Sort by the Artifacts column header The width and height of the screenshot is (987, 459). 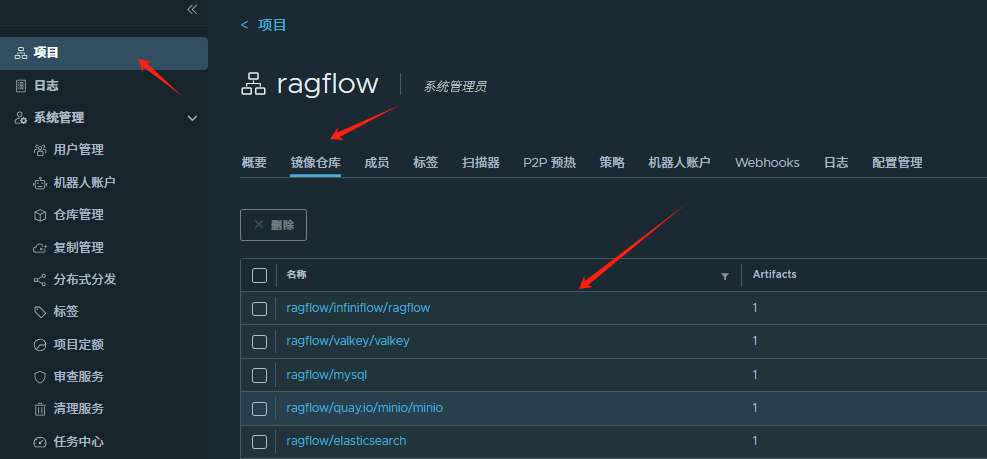coord(774,275)
